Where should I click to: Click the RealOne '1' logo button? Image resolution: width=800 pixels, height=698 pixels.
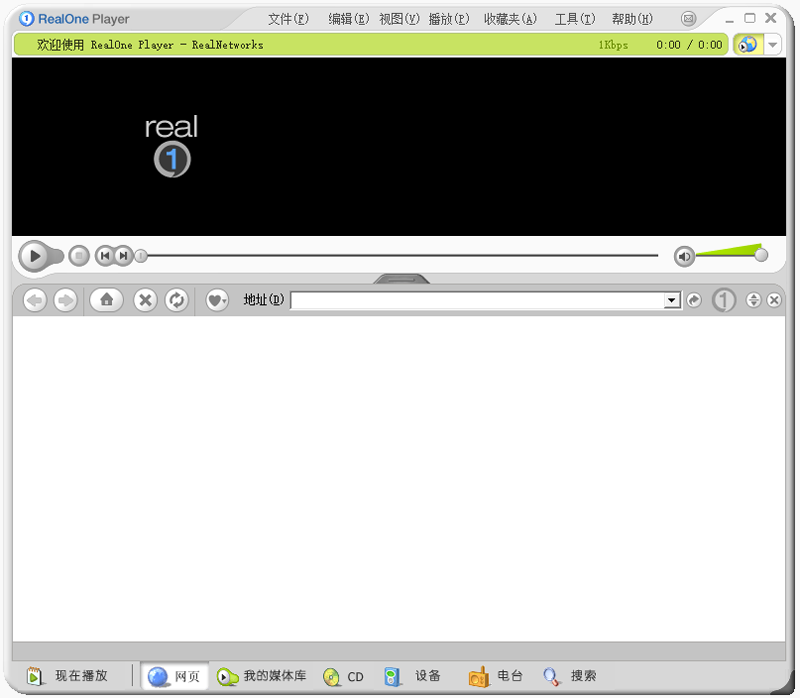click(724, 300)
